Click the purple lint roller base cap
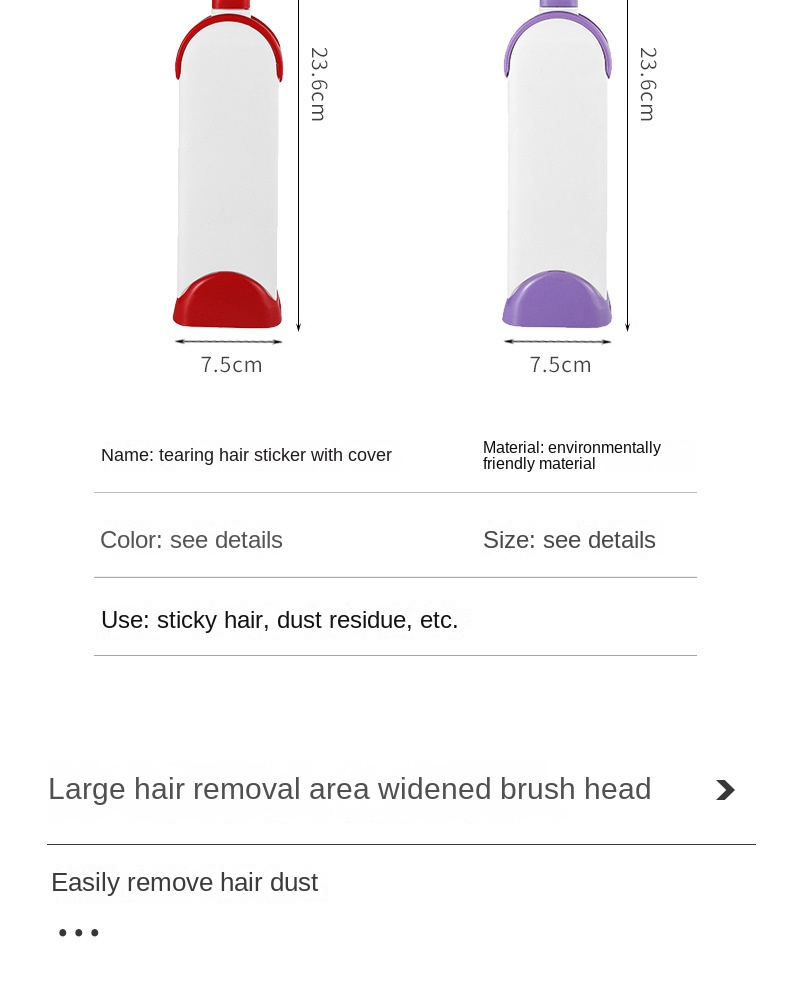The height and width of the screenshot is (1000, 790). (x=557, y=301)
